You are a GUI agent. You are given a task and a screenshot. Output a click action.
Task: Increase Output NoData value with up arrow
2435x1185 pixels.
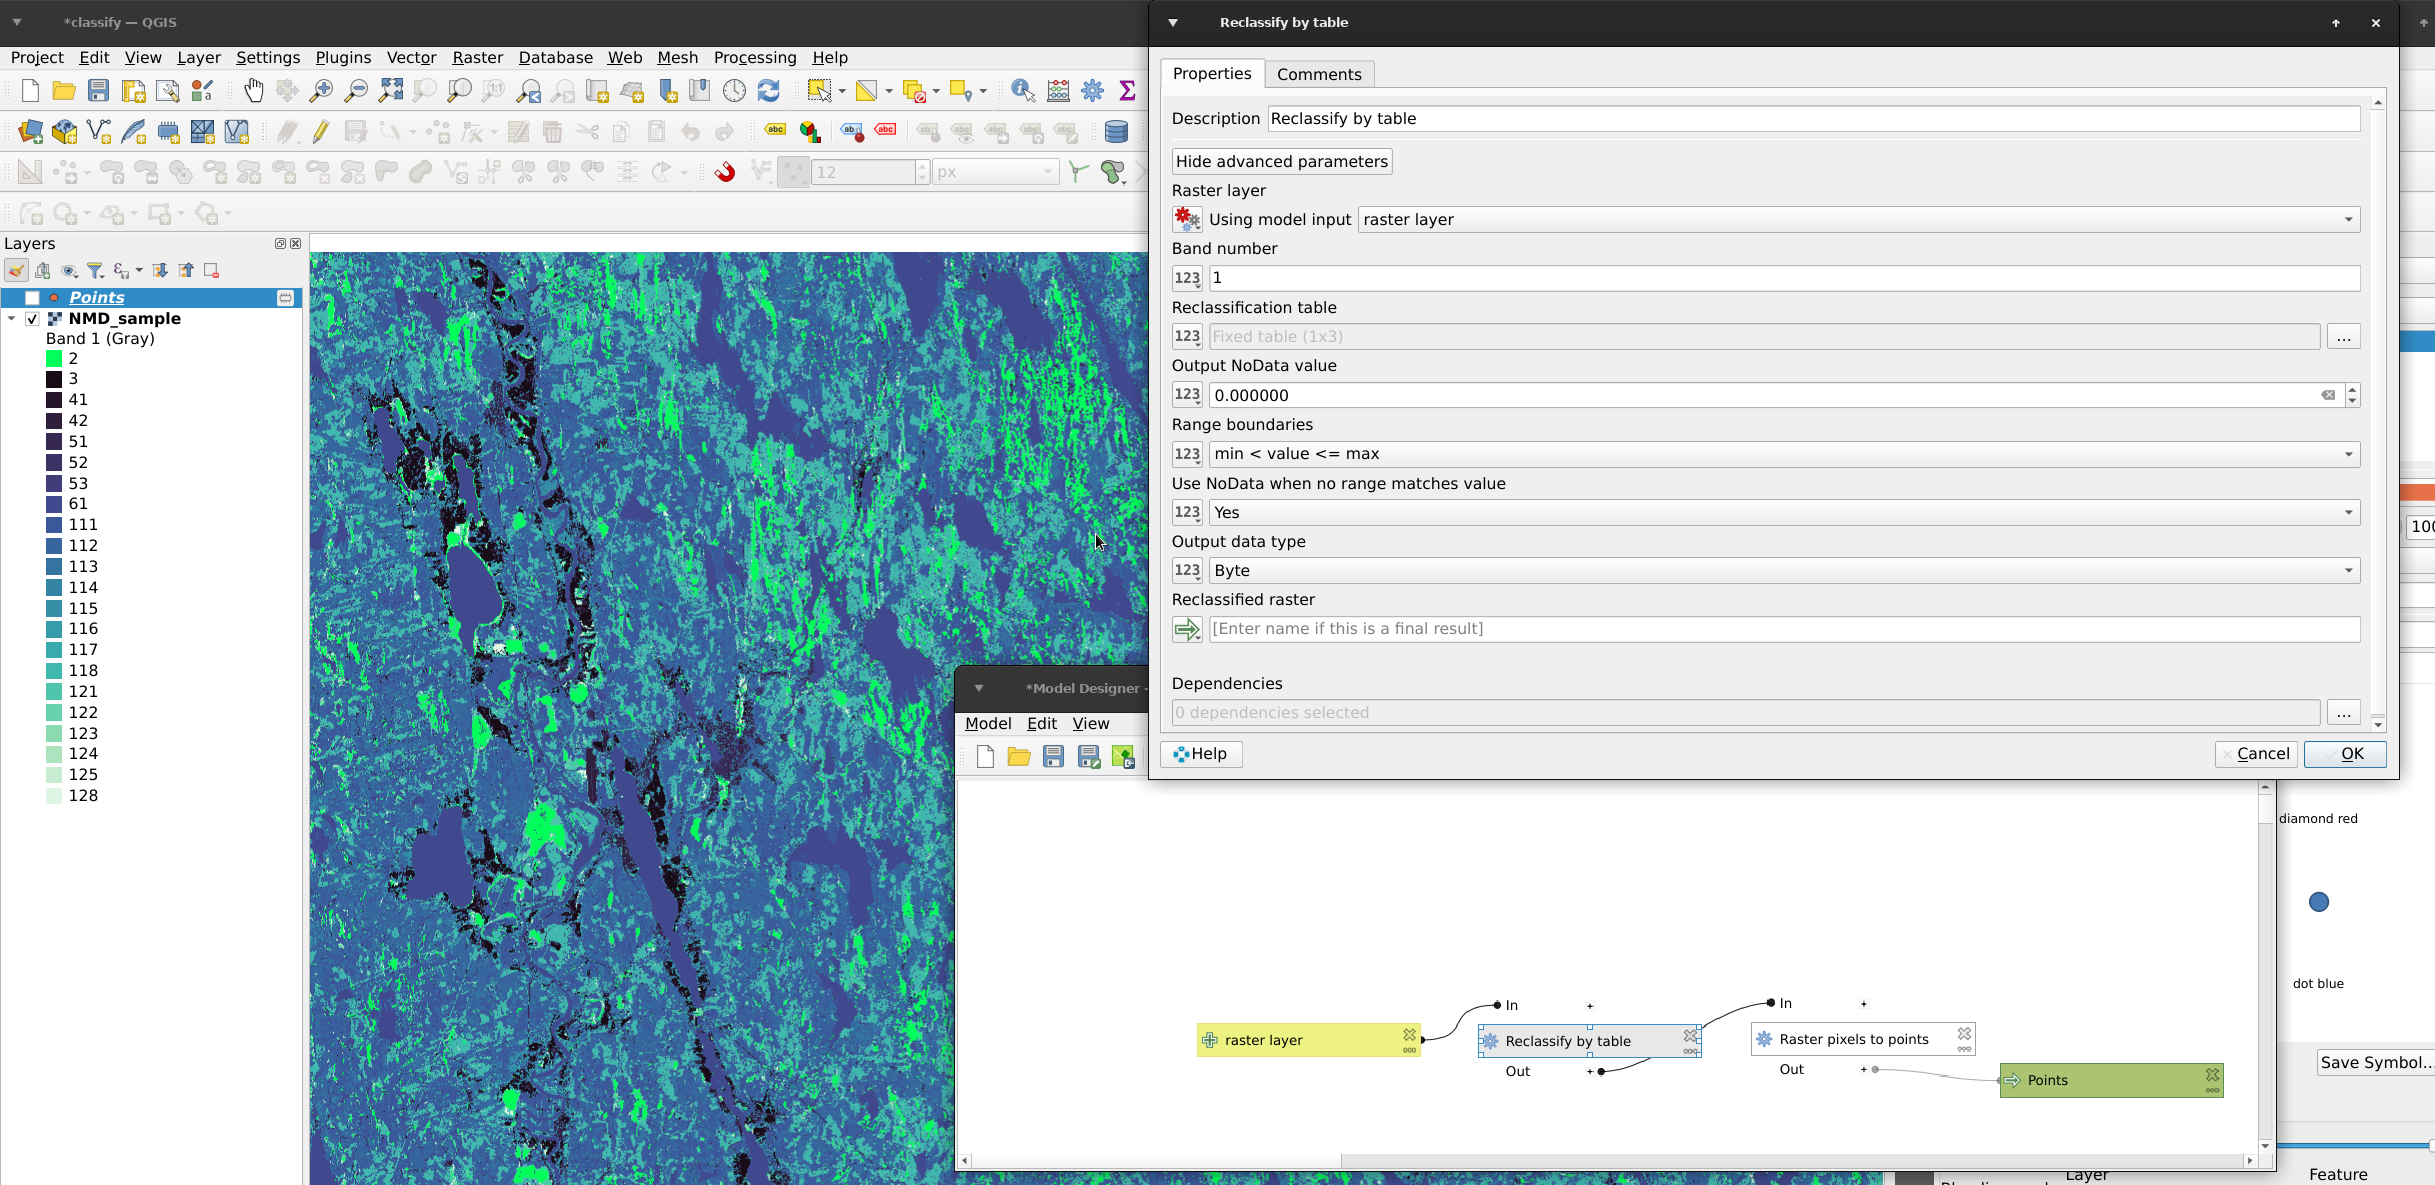[x=2352, y=389]
